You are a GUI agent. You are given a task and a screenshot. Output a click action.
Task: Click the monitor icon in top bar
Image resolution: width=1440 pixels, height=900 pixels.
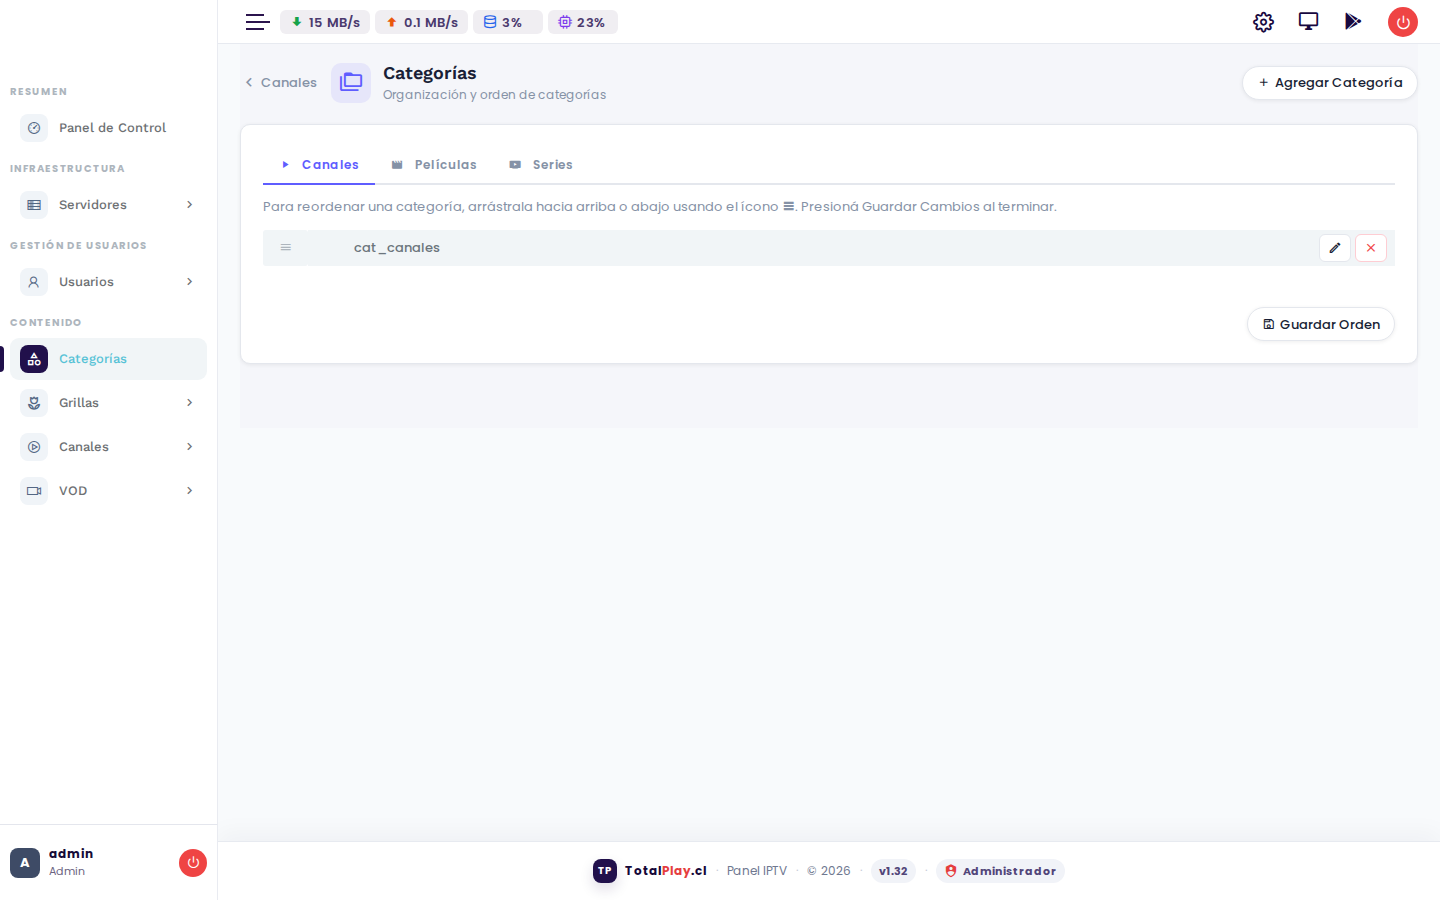coord(1308,21)
